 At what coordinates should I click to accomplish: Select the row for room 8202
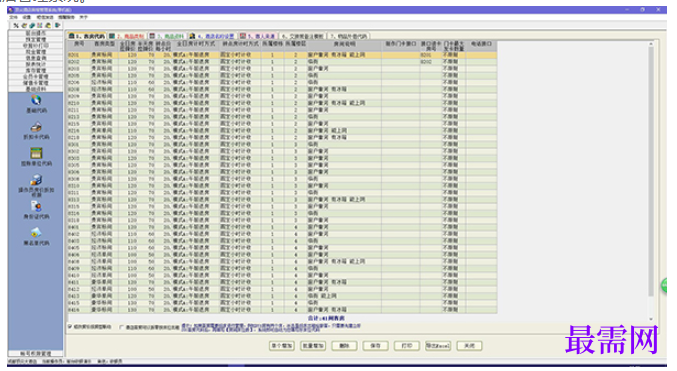point(282,62)
